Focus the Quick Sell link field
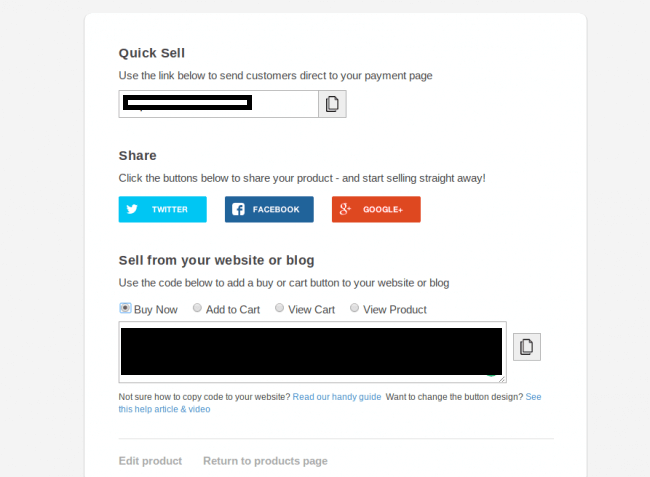This screenshot has height=477, width=650. 218,104
